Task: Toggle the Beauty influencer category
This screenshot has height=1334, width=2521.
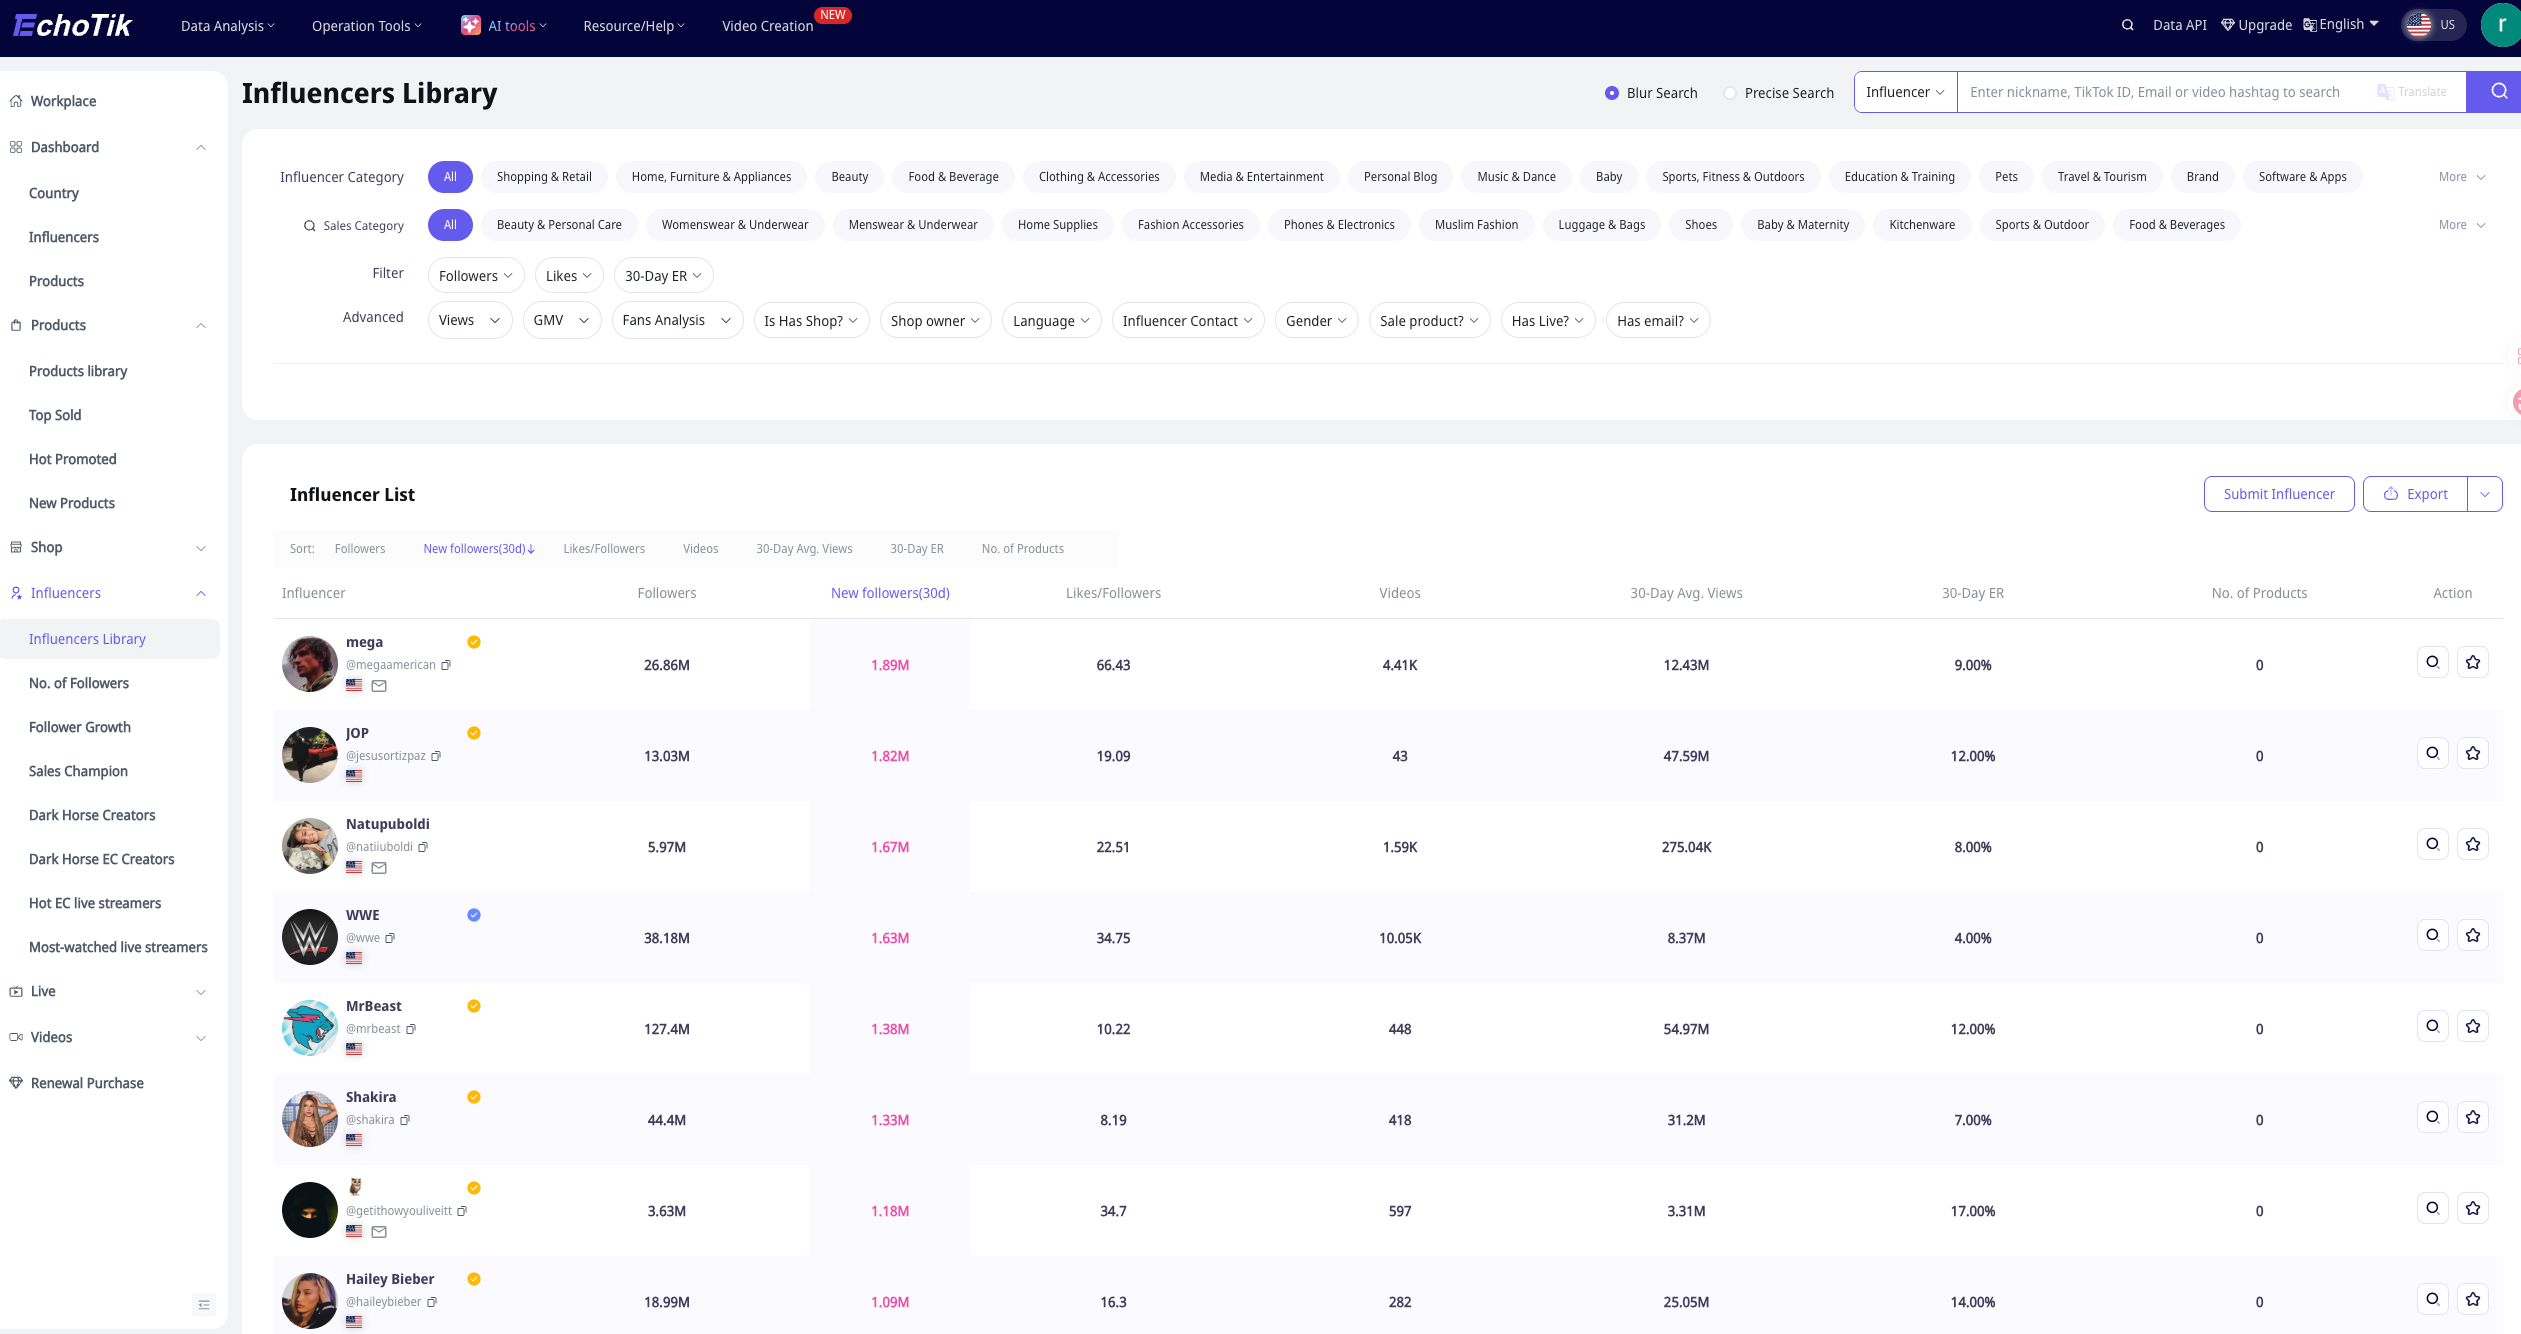Action: (850, 177)
